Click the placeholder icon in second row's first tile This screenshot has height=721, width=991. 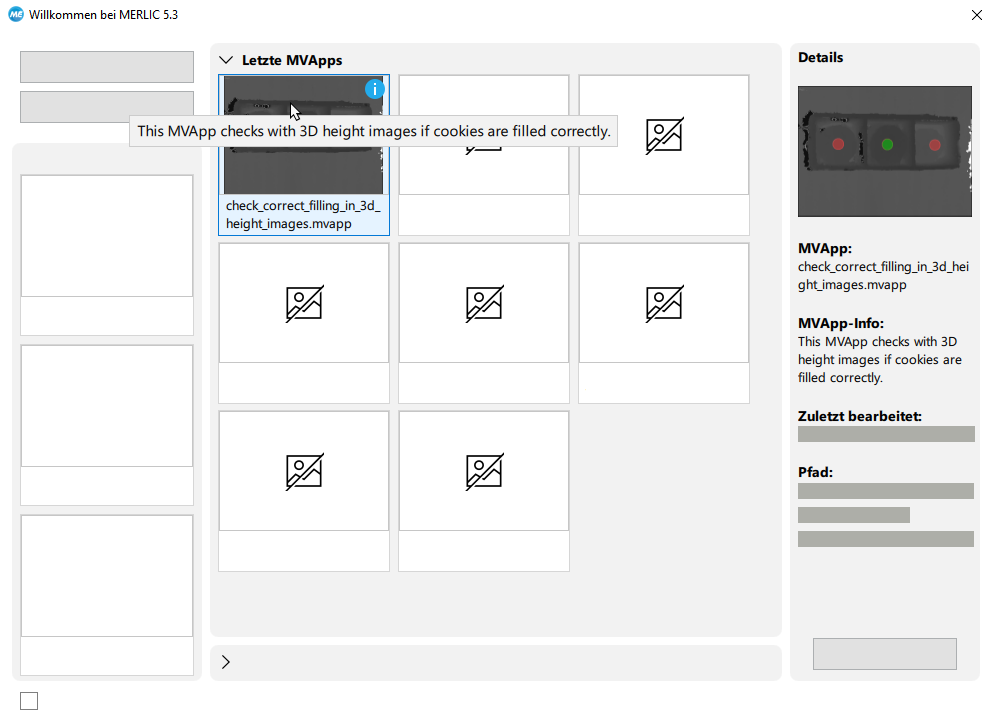coord(304,303)
